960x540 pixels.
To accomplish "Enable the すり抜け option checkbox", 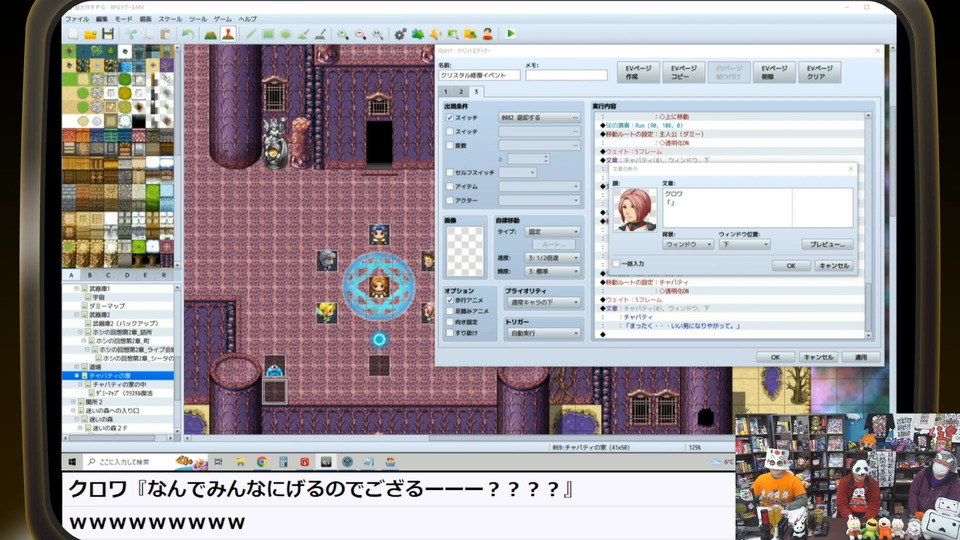I will (x=449, y=333).
